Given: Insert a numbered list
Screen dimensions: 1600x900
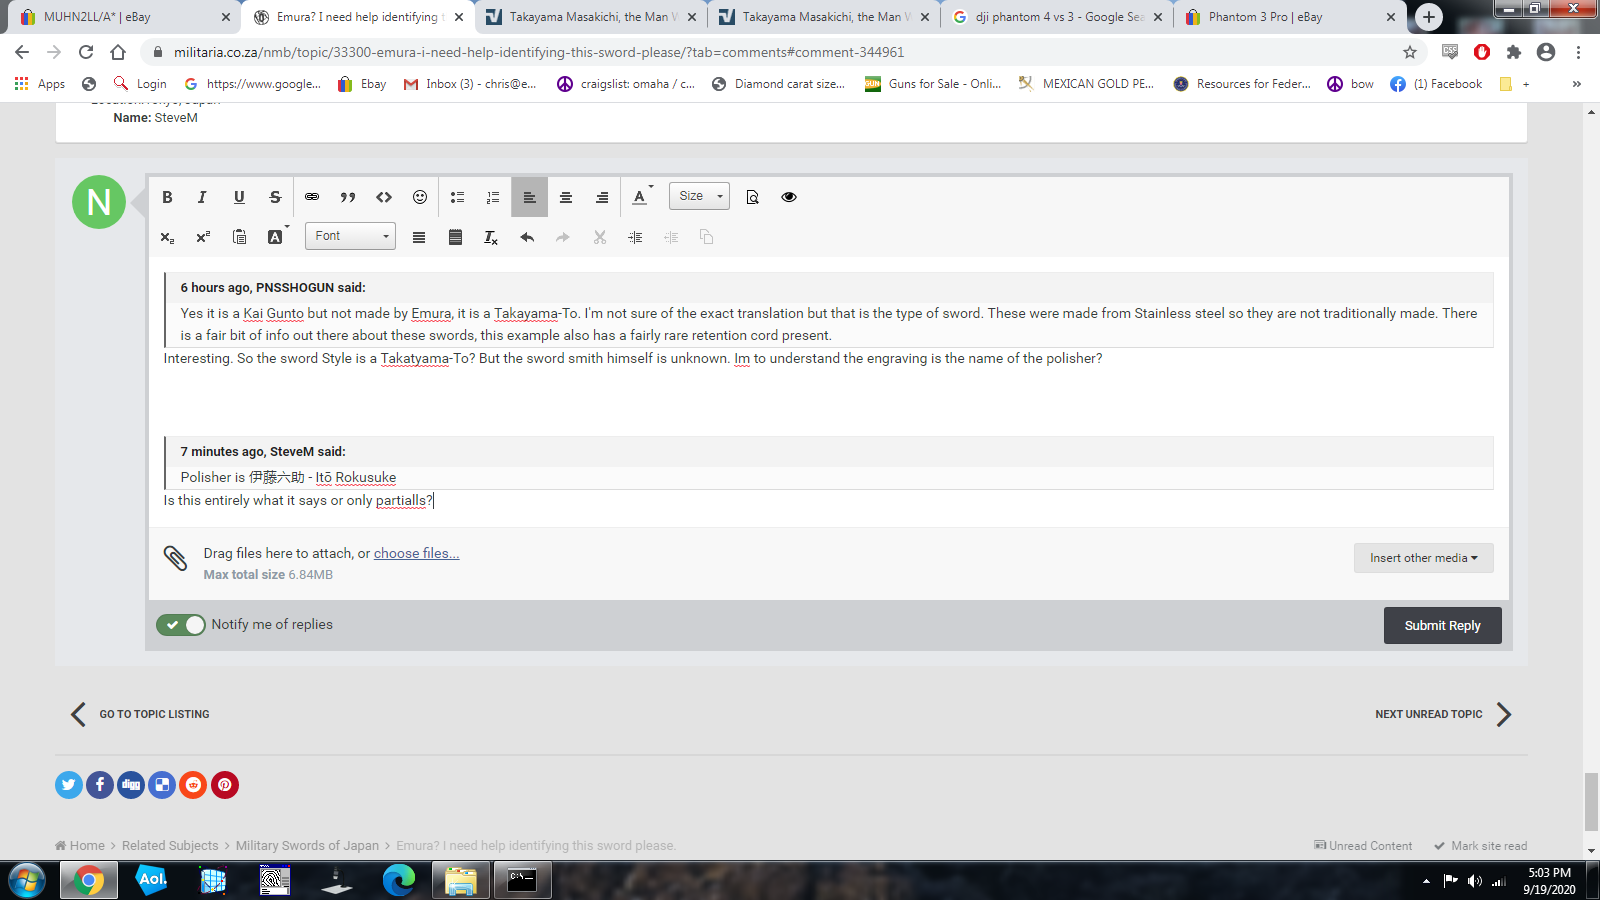Looking at the screenshot, I should [493, 197].
